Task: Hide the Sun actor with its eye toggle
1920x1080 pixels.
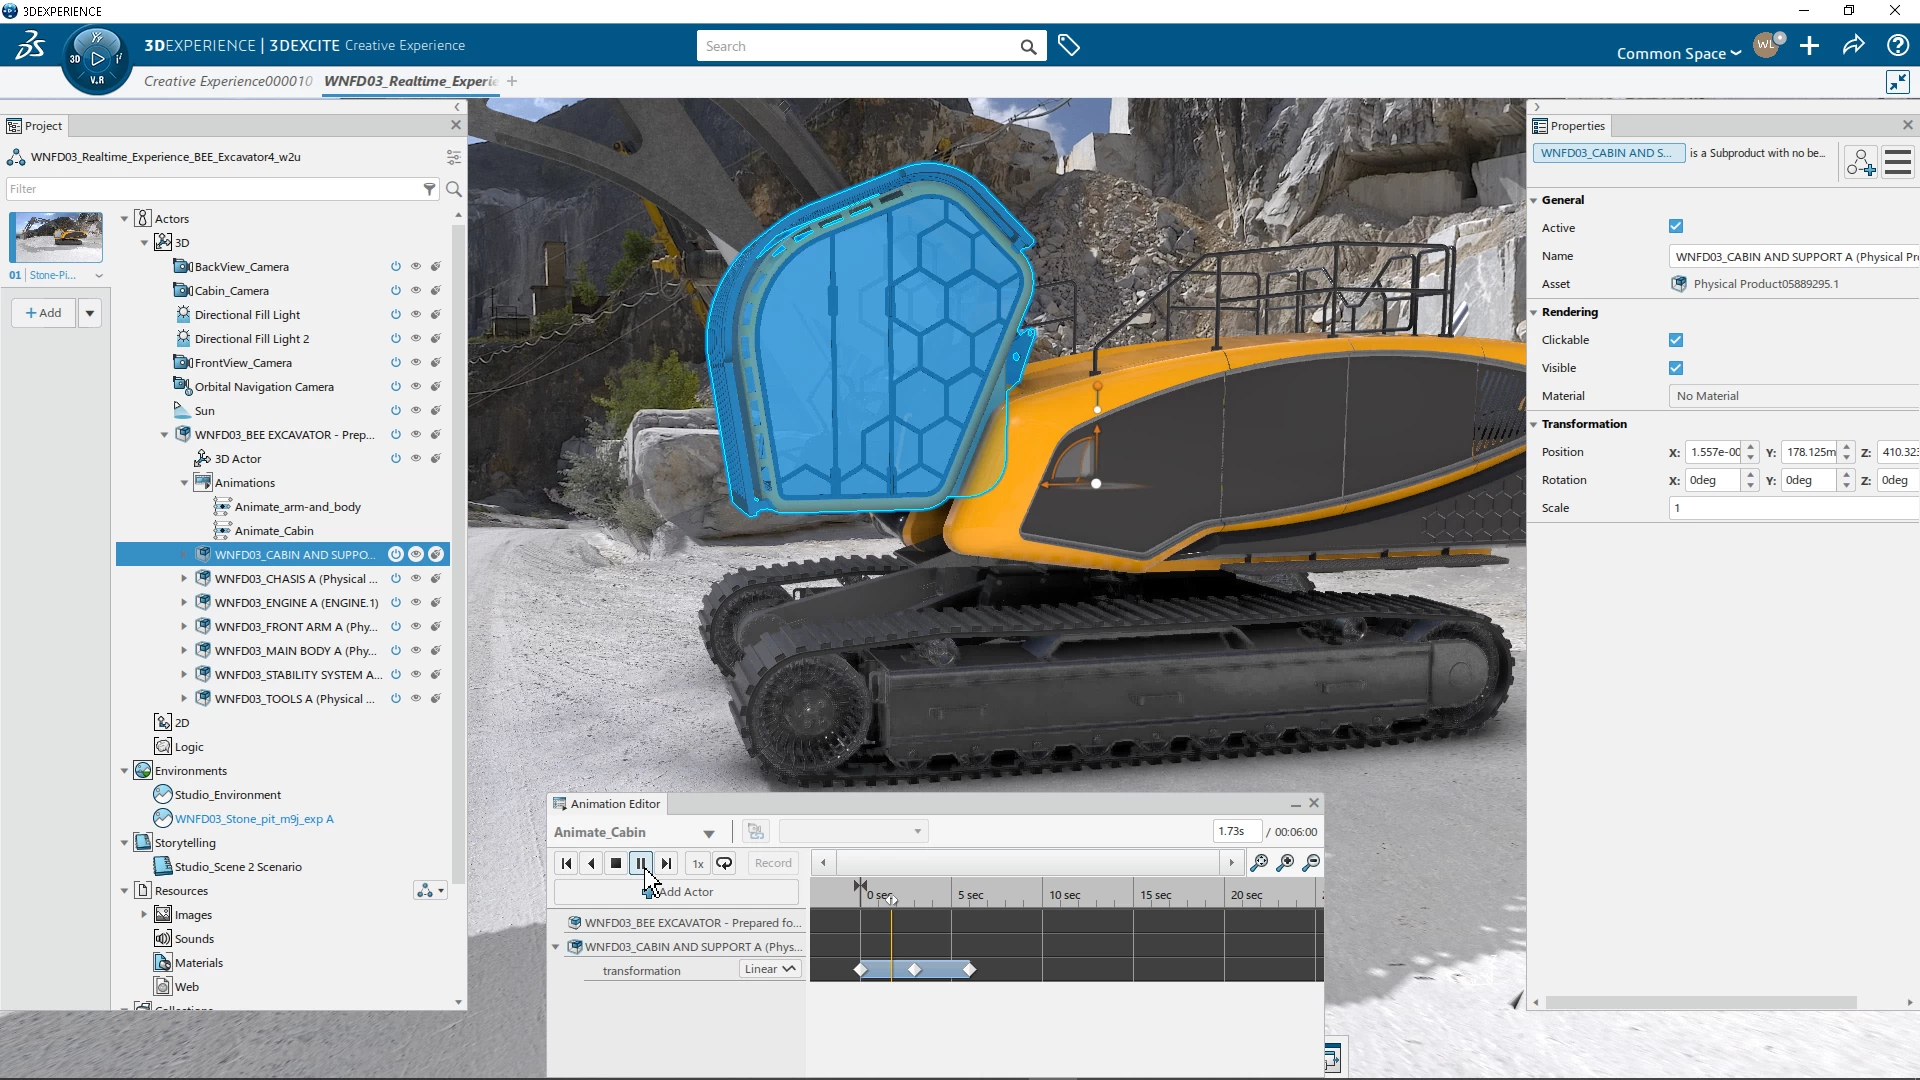Action: click(416, 410)
